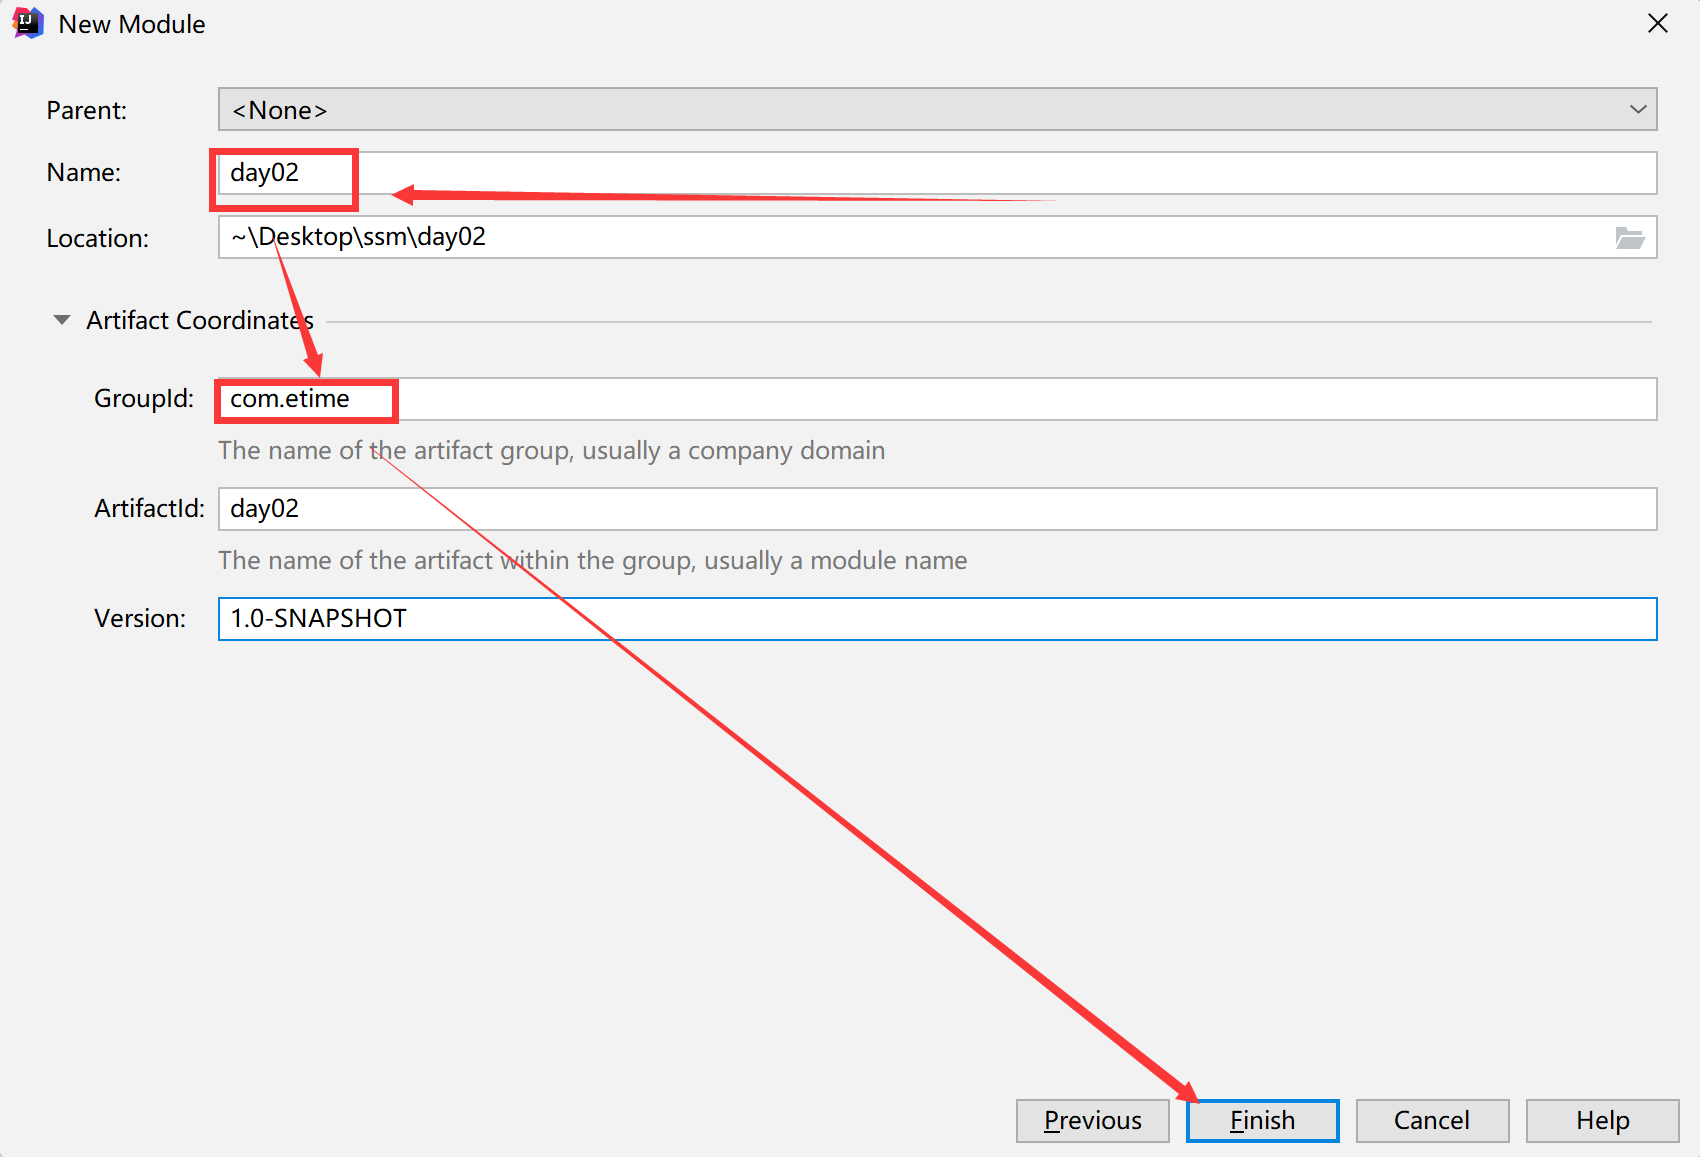Click the Name: label
The width and height of the screenshot is (1700, 1157).
84,173
